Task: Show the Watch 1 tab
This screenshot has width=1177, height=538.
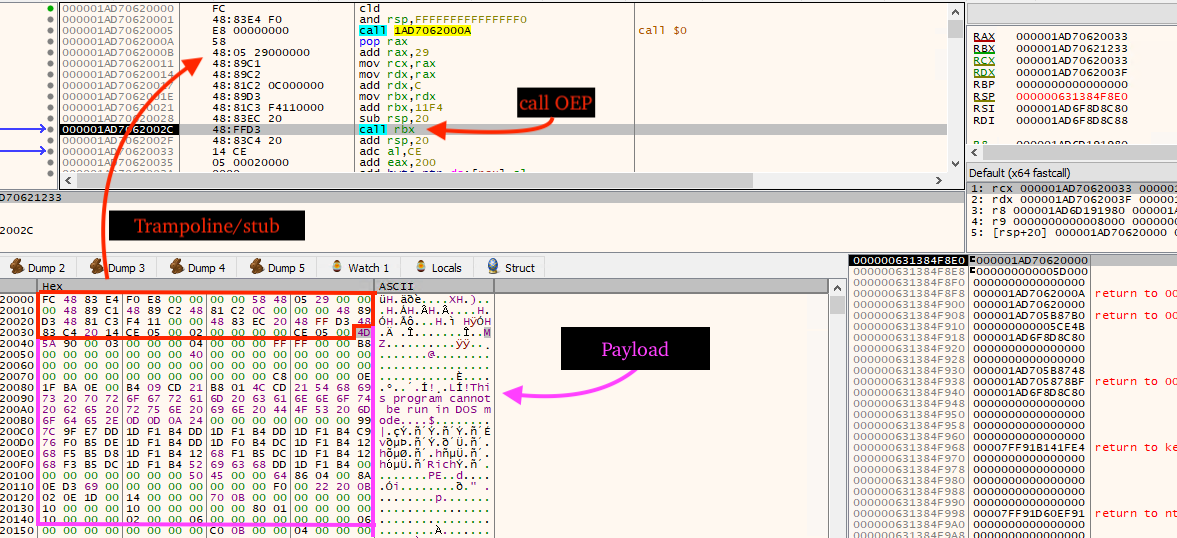Action: pyautogui.click(x=360, y=267)
